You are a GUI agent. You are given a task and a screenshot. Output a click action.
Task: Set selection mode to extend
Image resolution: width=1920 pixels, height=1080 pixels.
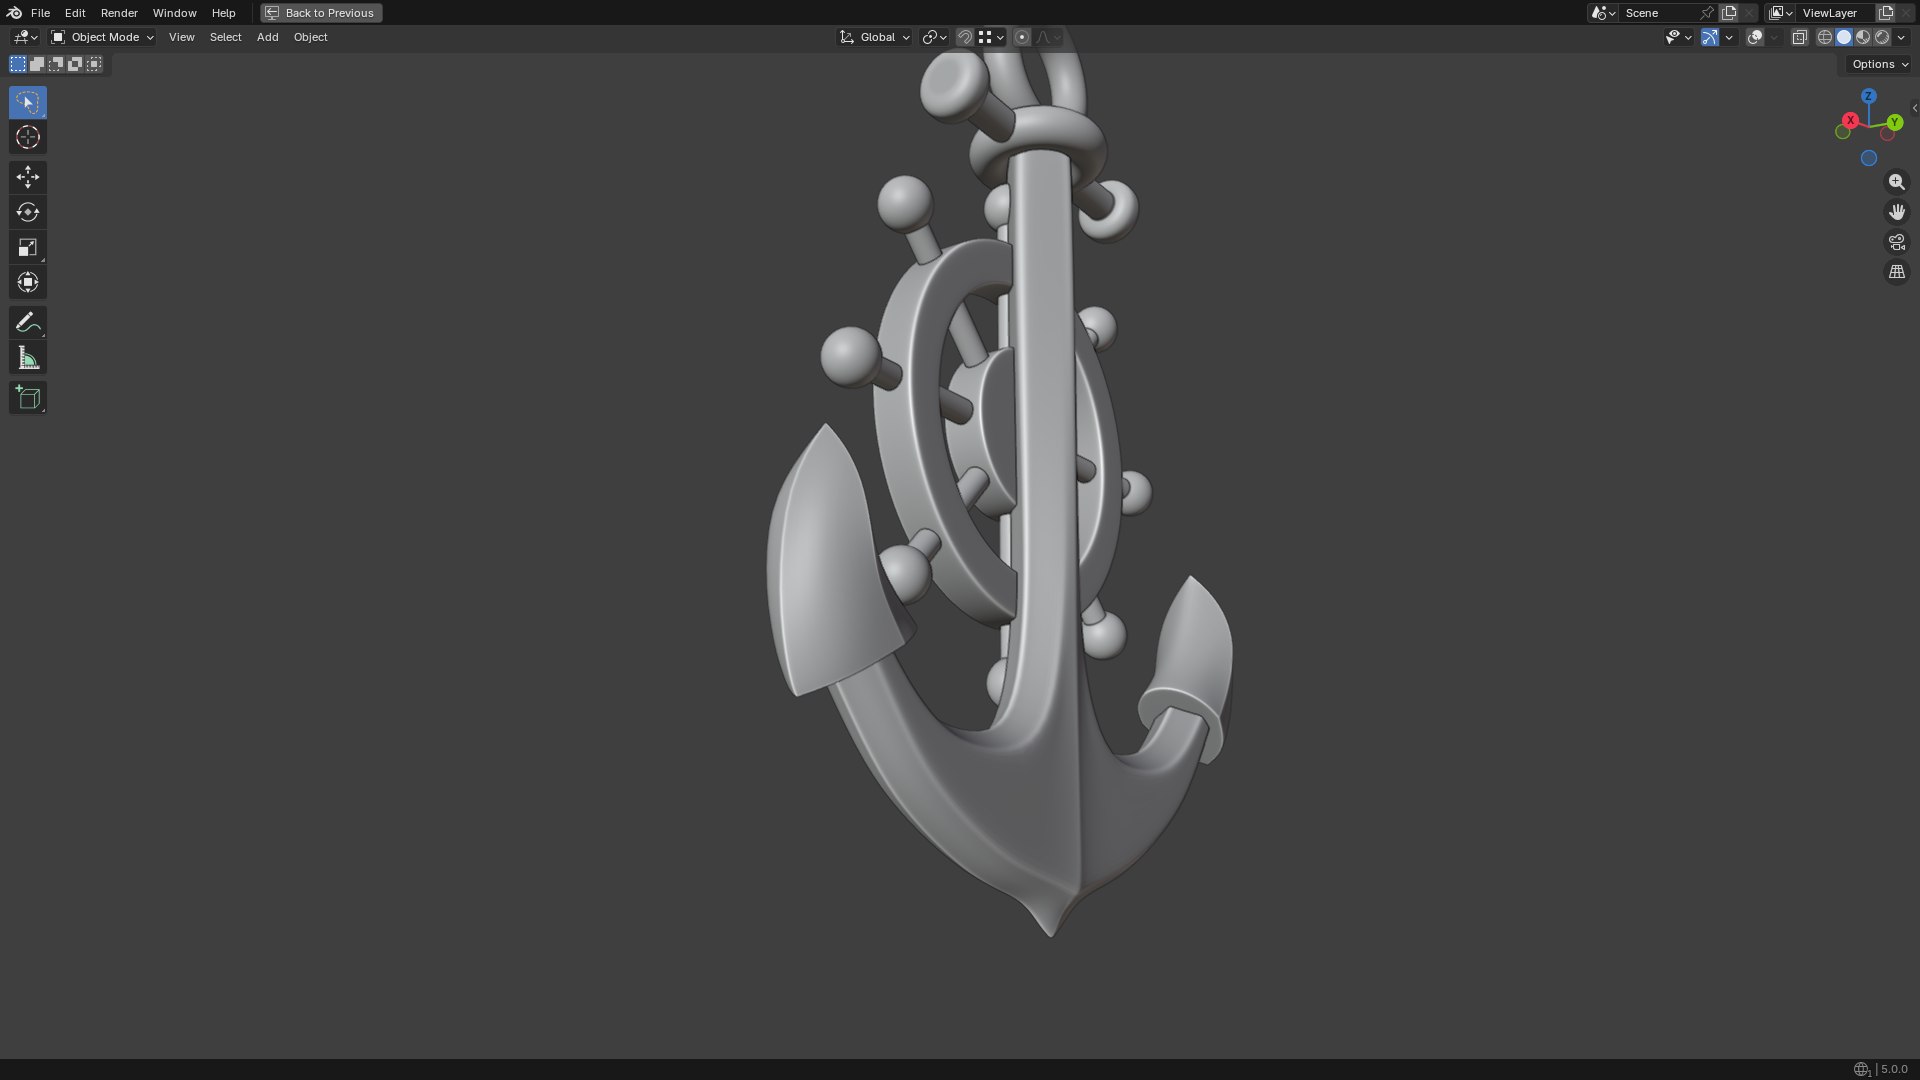[37, 64]
